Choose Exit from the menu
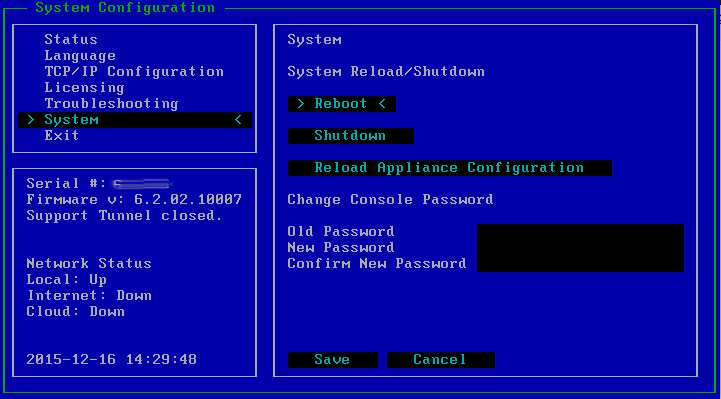The width and height of the screenshot is (721, 399). pyautogui.click(x=62, y=136)
